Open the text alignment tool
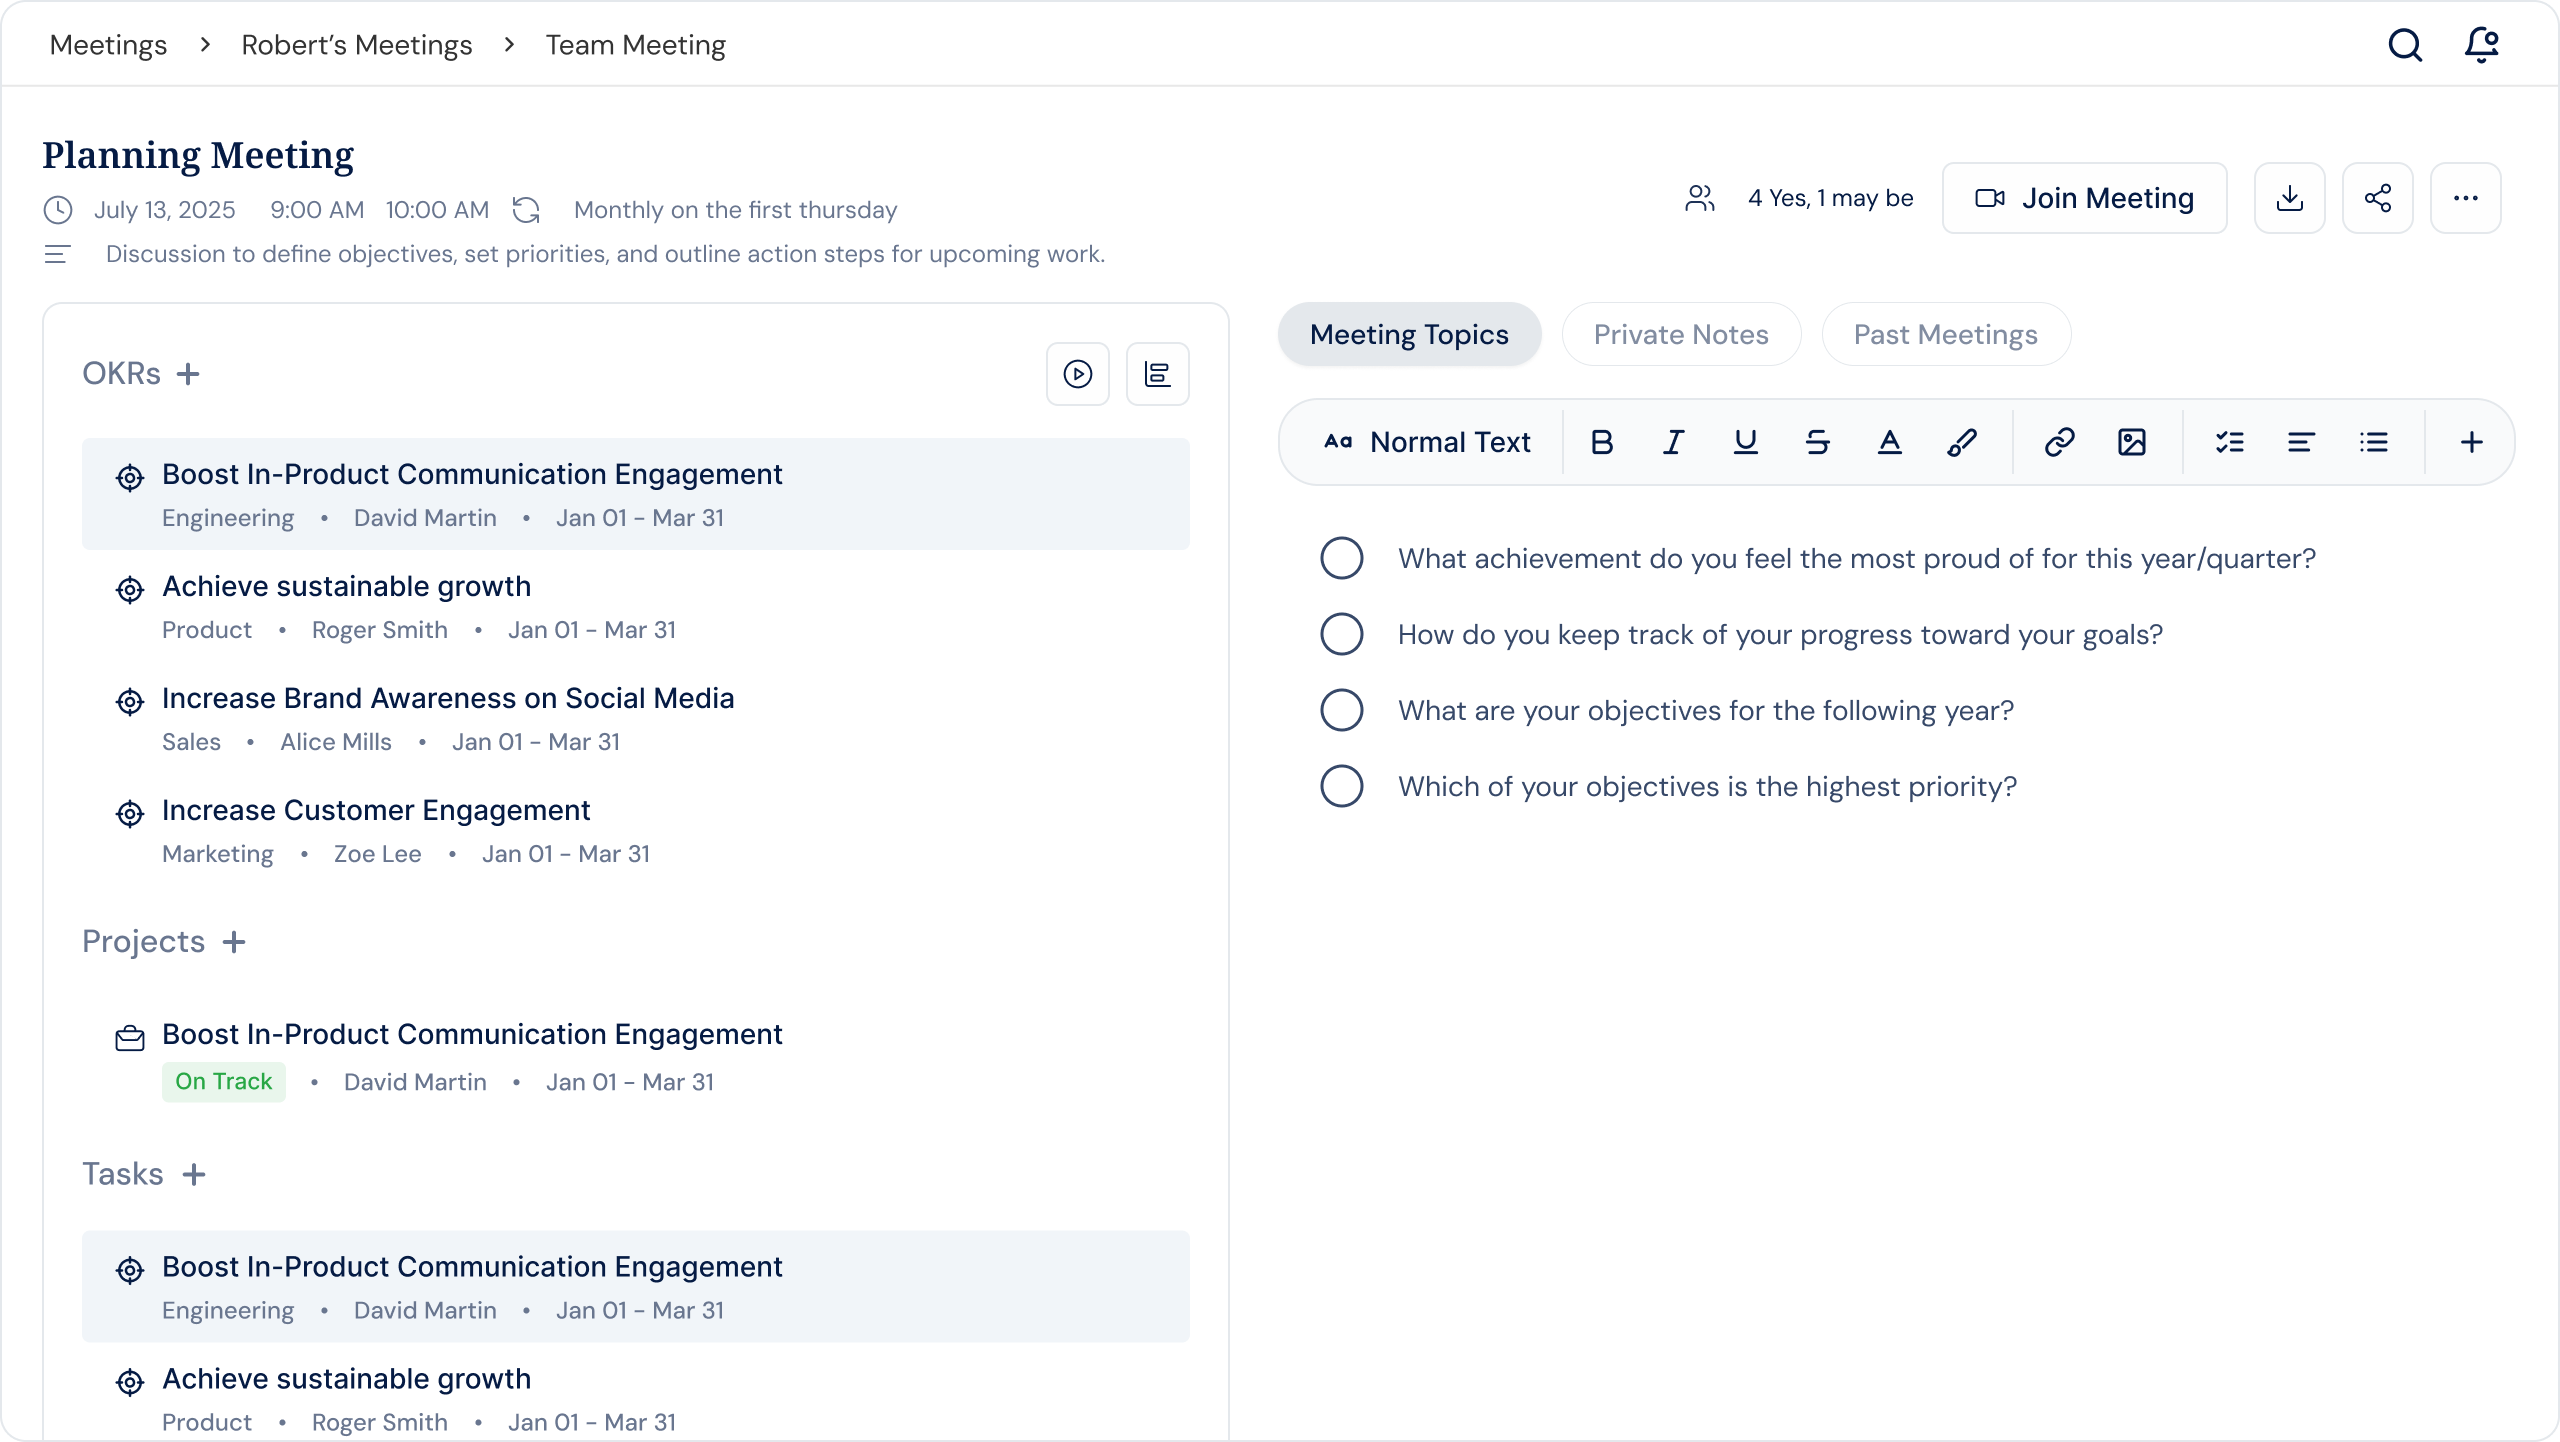This screenshot has height=1442, width=2560. pyautogui.click(x=2301, y=442)
